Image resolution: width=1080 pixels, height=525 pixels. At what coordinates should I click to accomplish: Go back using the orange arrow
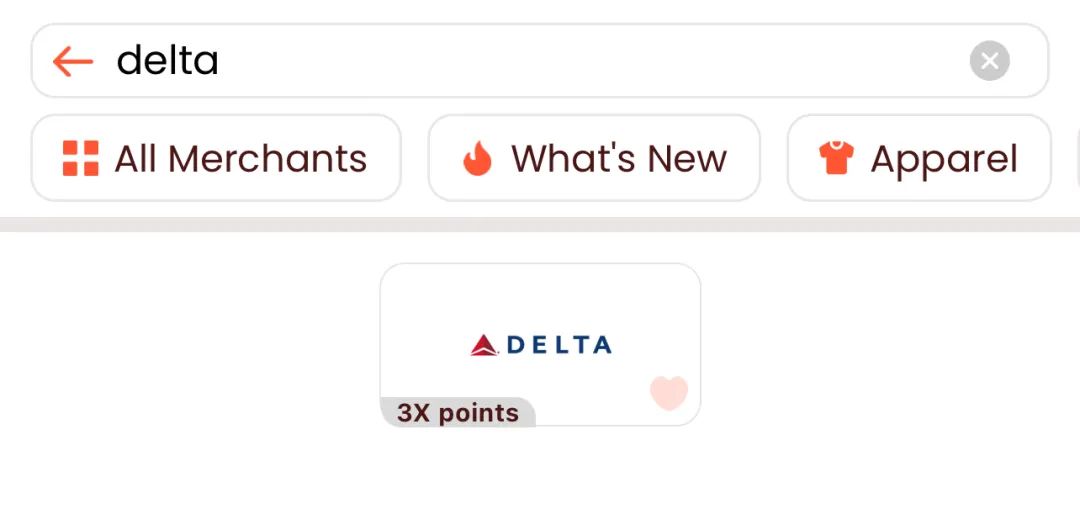73,61
